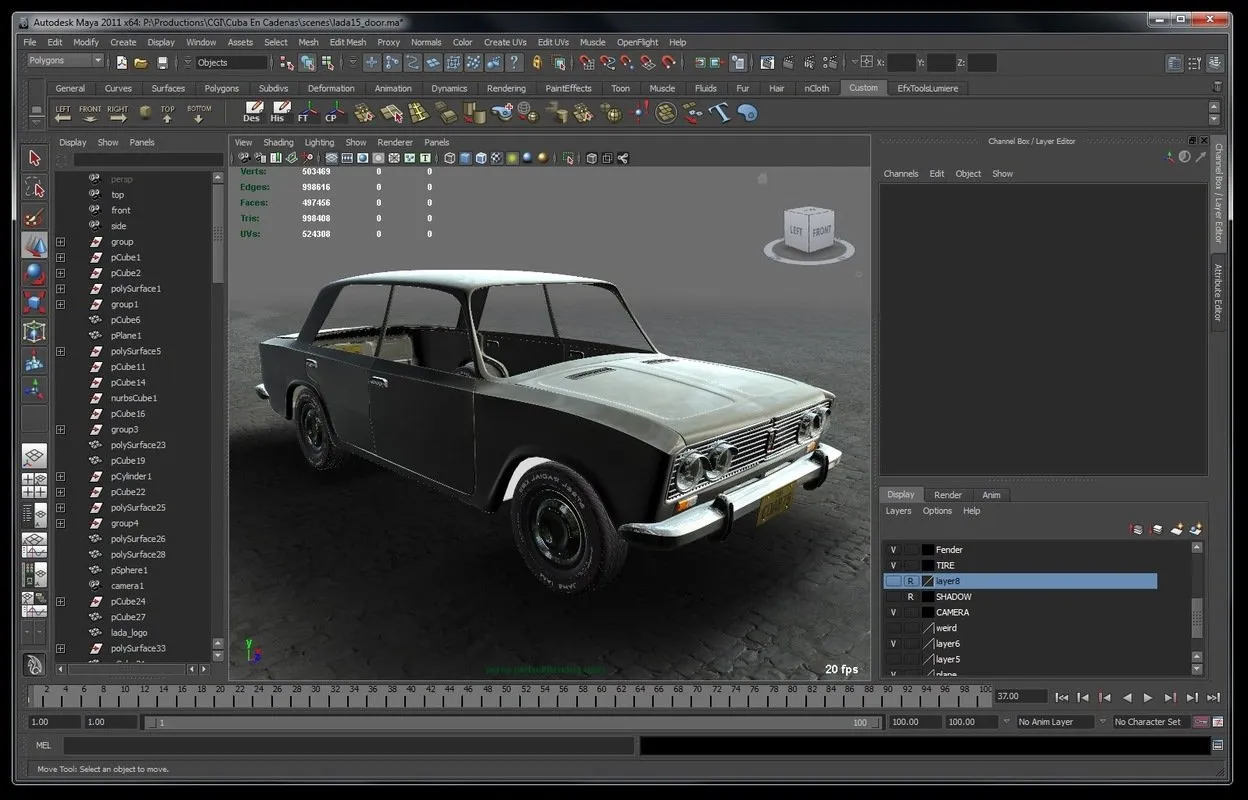Open the Options menu in layer editor
1248x800 pixels.
(x=937, y=511)
